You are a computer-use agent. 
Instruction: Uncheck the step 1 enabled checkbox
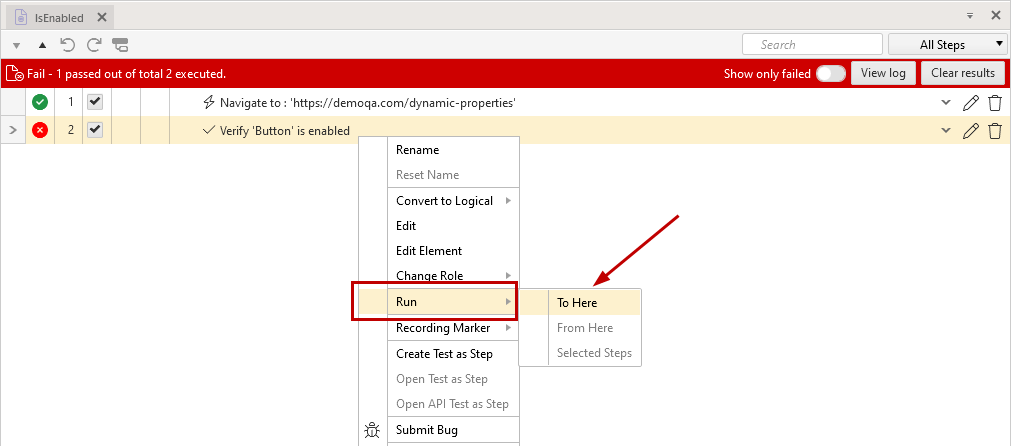coord(95,102)
